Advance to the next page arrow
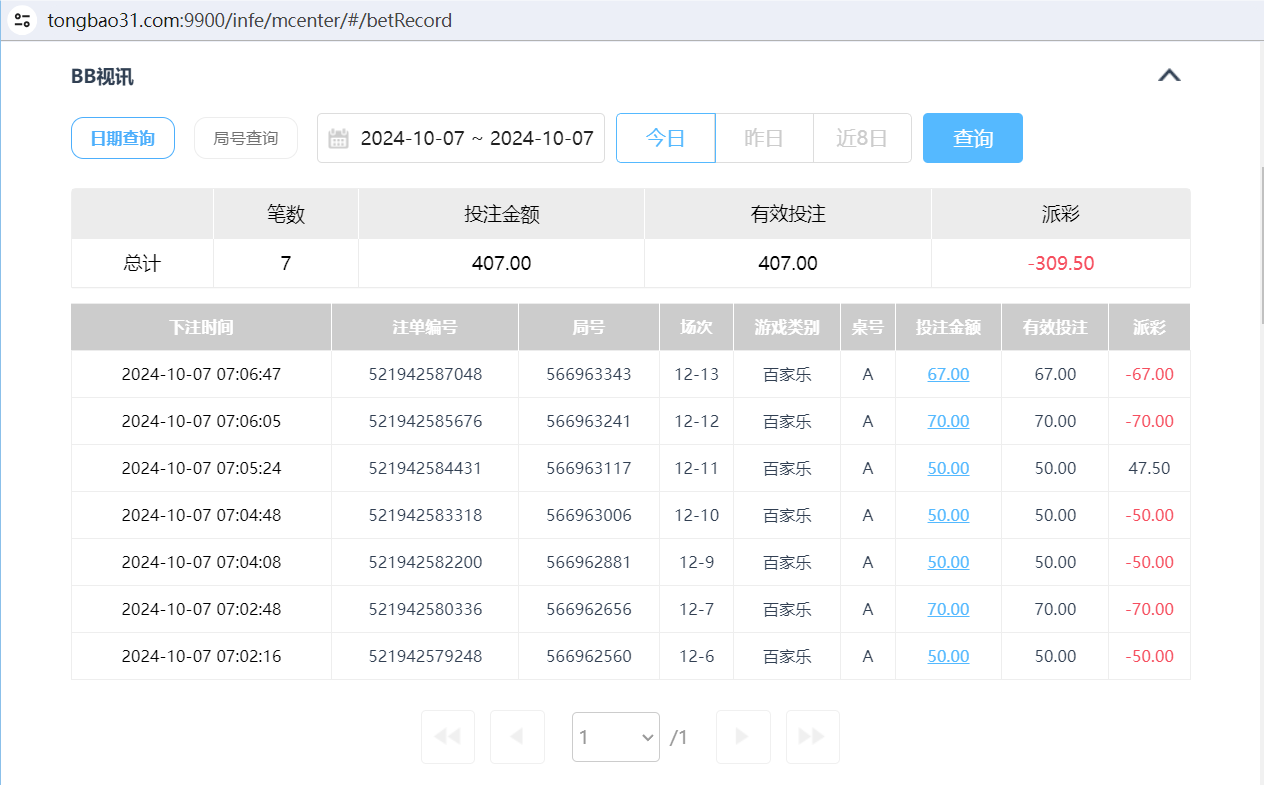Viewport: 1264px width, 785px height. [x=742, y=737]
